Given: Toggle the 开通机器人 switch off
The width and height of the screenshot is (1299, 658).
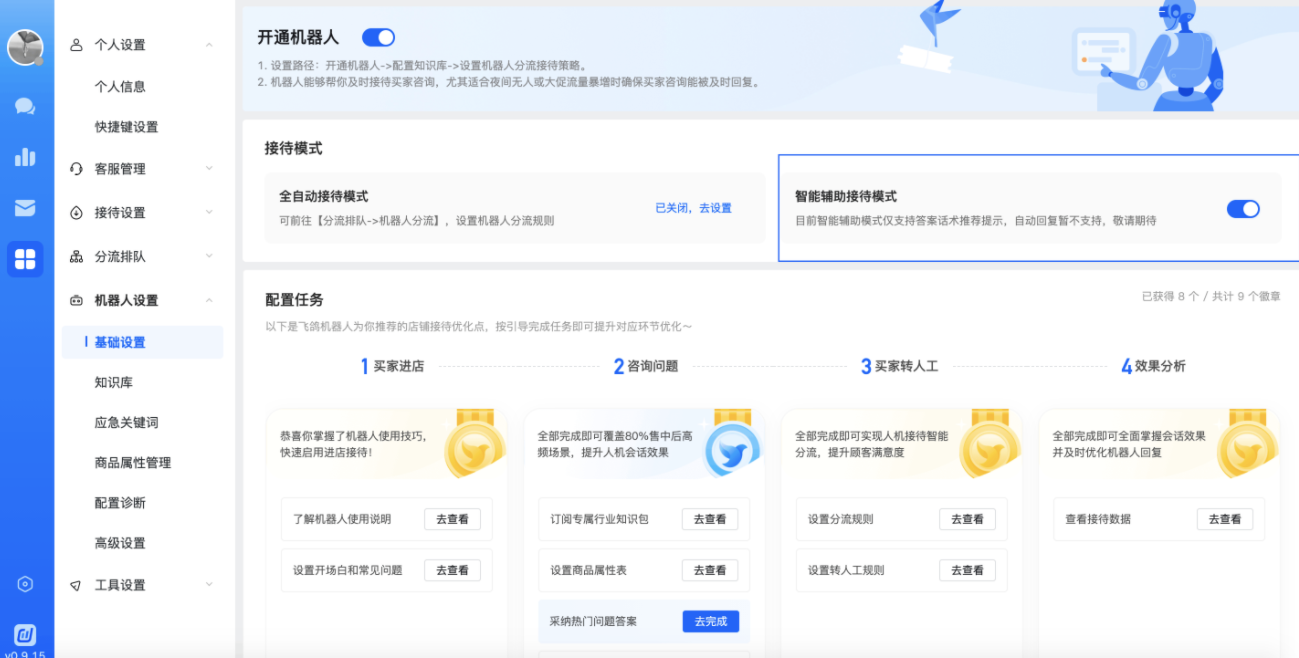Looking at the screenshot, I should [x=378, y=38].
